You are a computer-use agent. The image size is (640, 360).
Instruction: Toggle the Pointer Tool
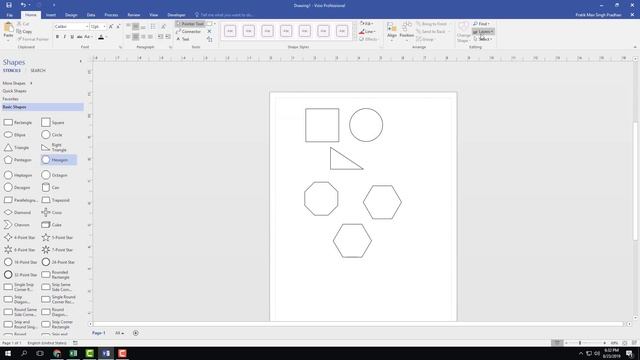pos(190,24)
